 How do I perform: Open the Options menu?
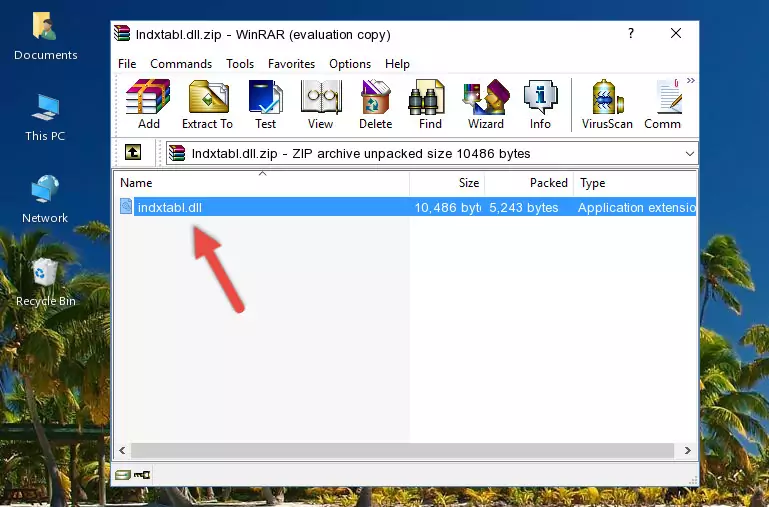click(x=350, y=64)
